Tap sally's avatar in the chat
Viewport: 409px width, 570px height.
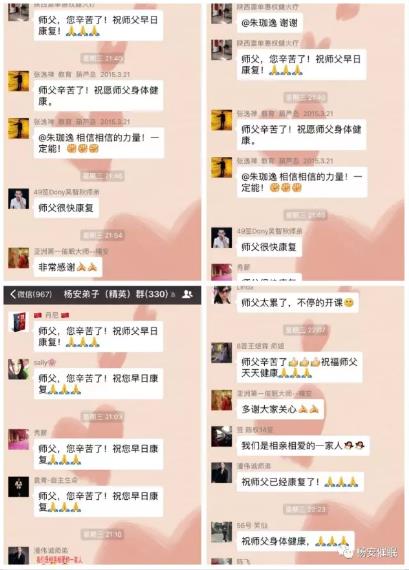click(19, 369)
